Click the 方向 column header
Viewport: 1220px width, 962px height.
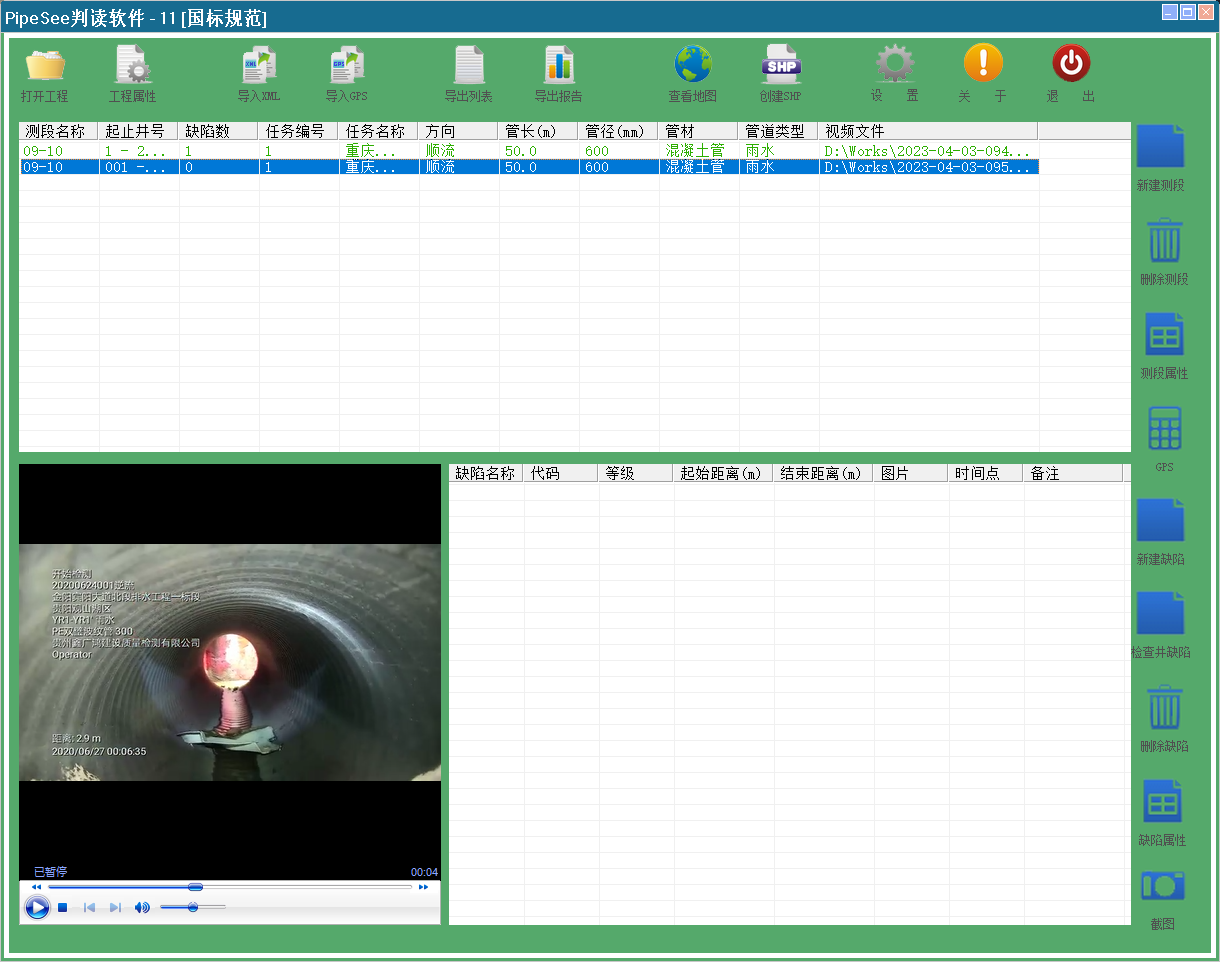pyautogui.click(x=458, y=131)
